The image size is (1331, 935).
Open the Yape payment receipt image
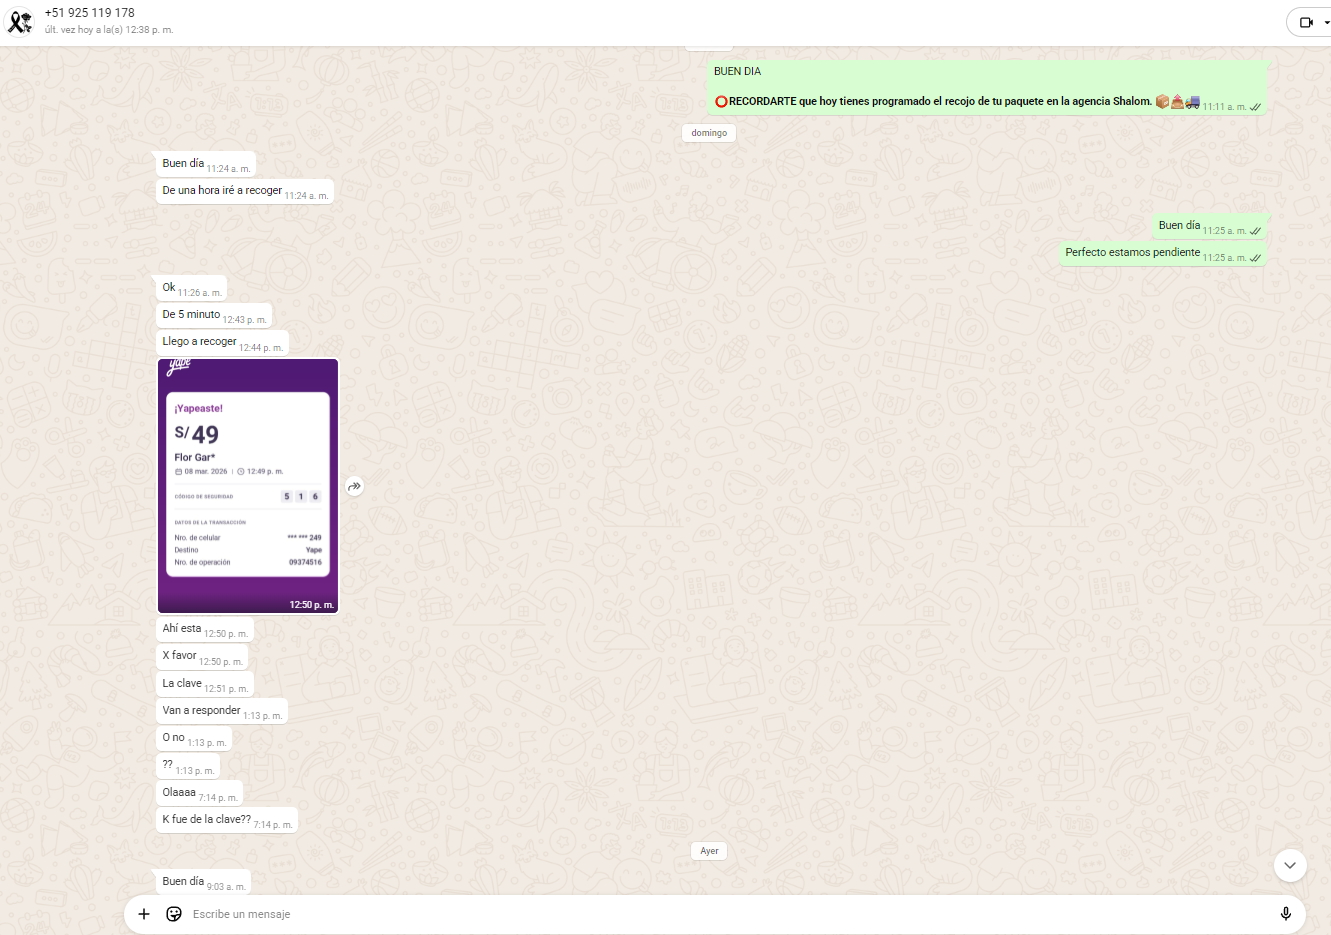(248, 485)
